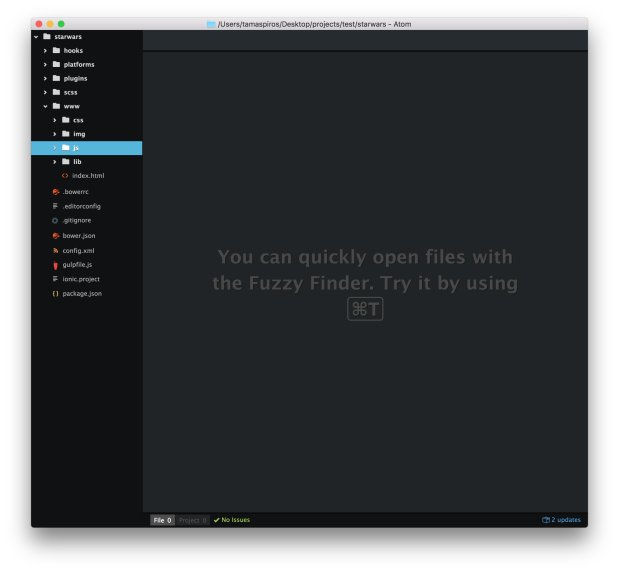Collapse the starwars root folder chevron
The width and height of the screenshot is (619, 572).
[36, 37]
